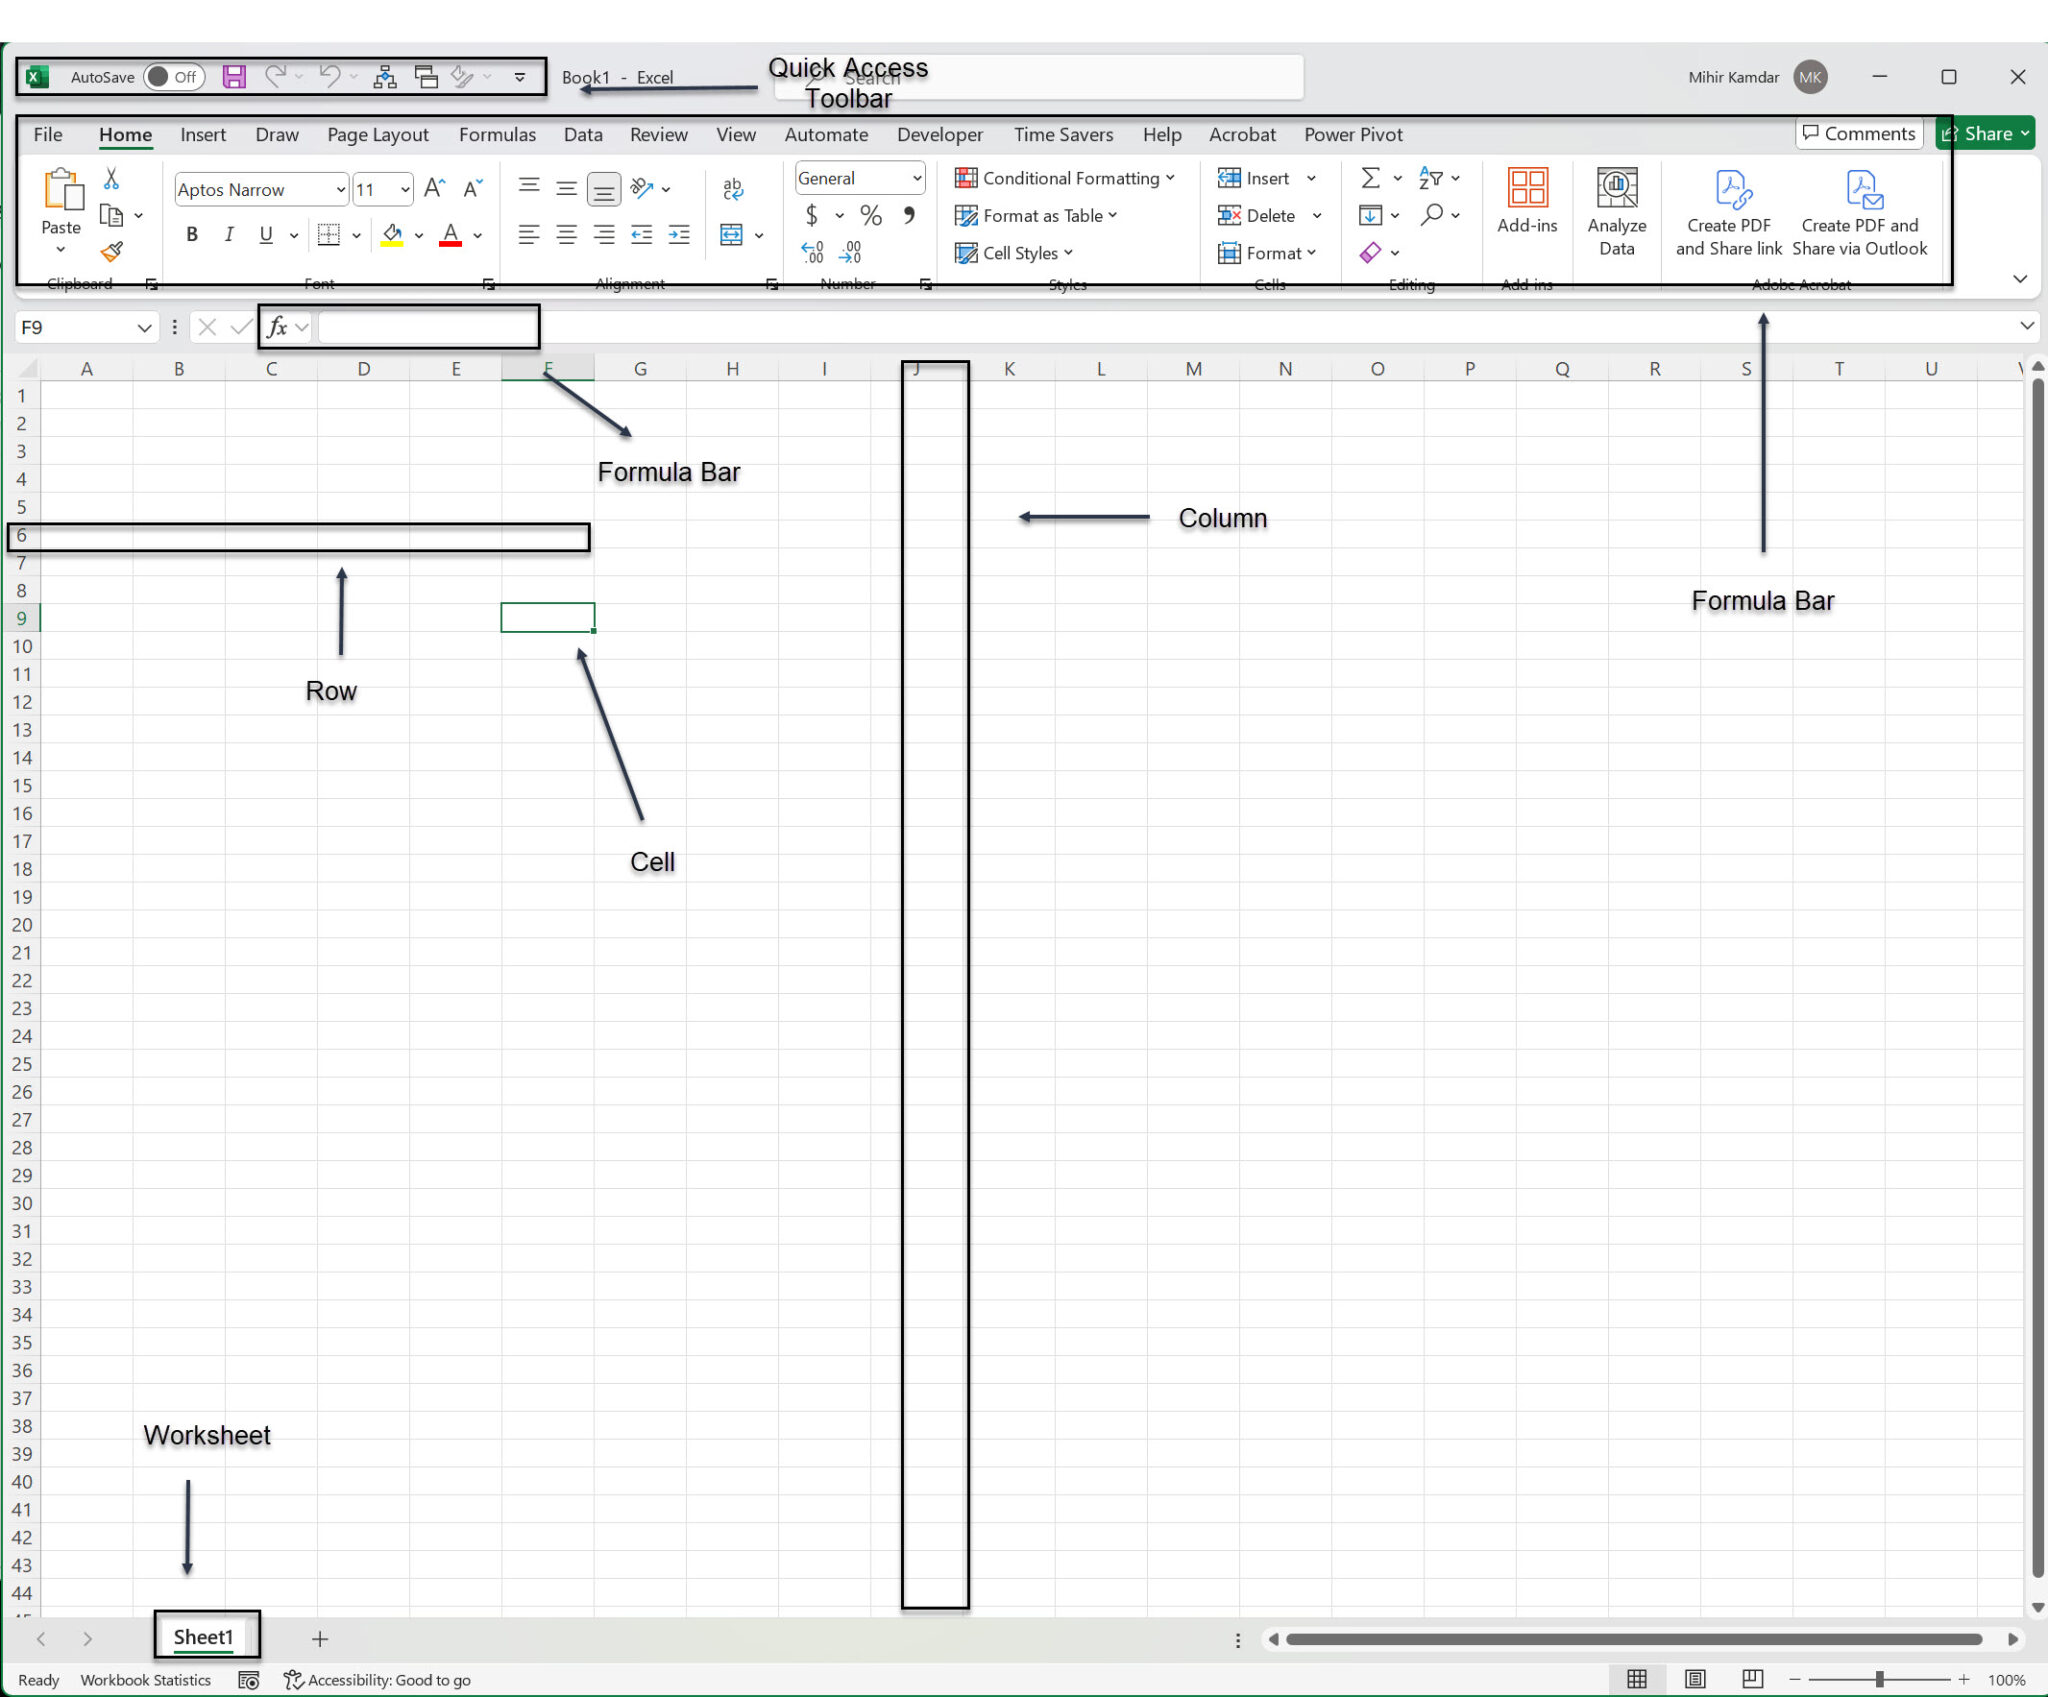This screenshot has height=1697, width=2048.
Task: Expand the Fill Color dropdown arrow
Action: pos(419,235)
